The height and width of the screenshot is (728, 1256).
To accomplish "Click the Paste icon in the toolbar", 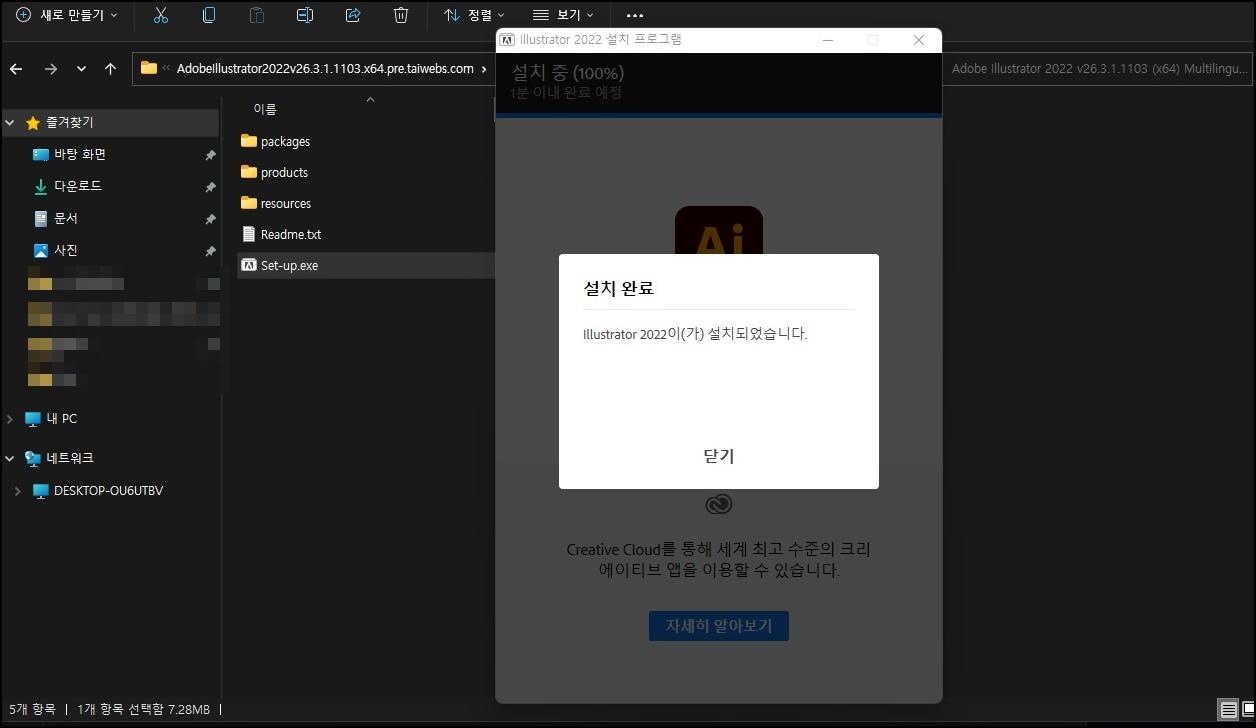I will point(257,15).
